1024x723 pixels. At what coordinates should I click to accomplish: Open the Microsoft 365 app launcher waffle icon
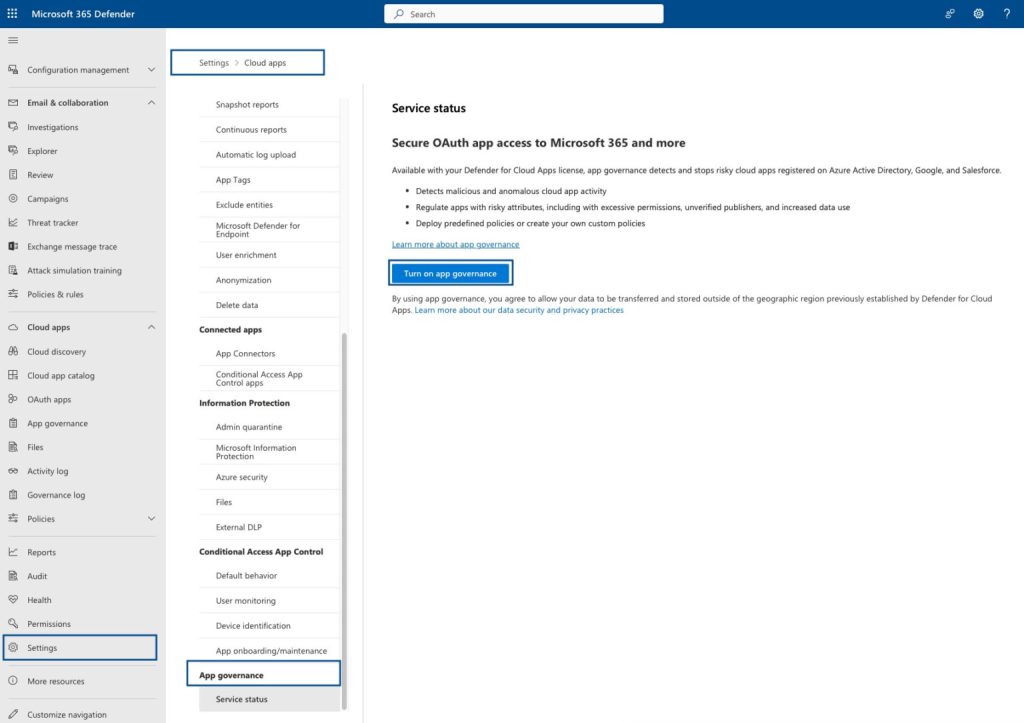pyautogui.click(x=11, y=13)
